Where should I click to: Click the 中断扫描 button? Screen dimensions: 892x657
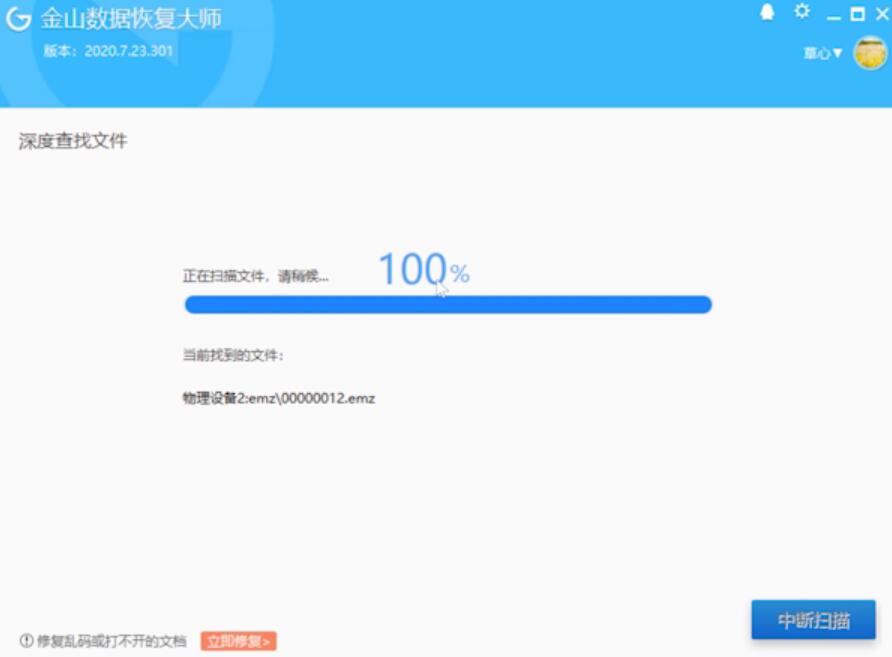click(813, 620)
